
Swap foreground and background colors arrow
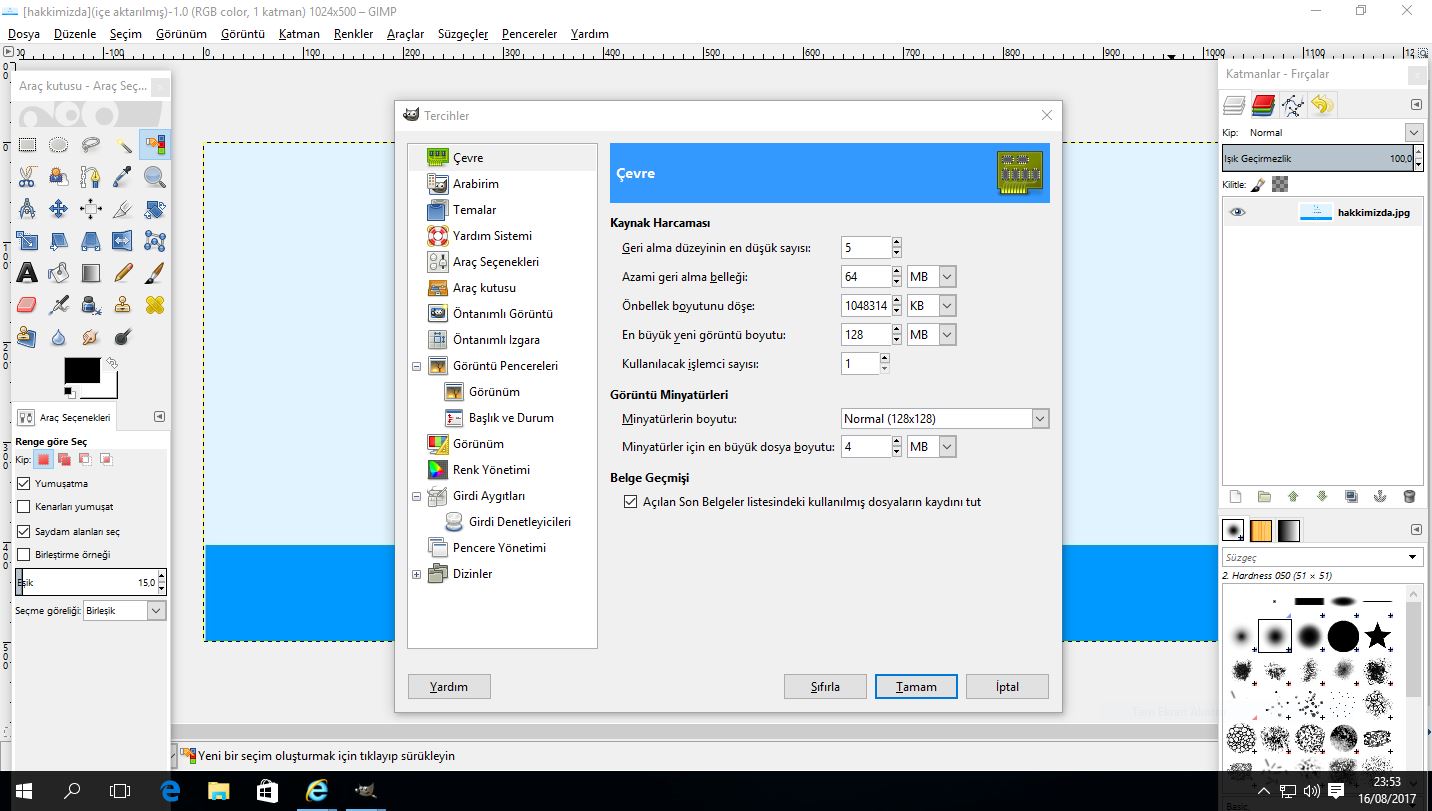tap(112, 364)
